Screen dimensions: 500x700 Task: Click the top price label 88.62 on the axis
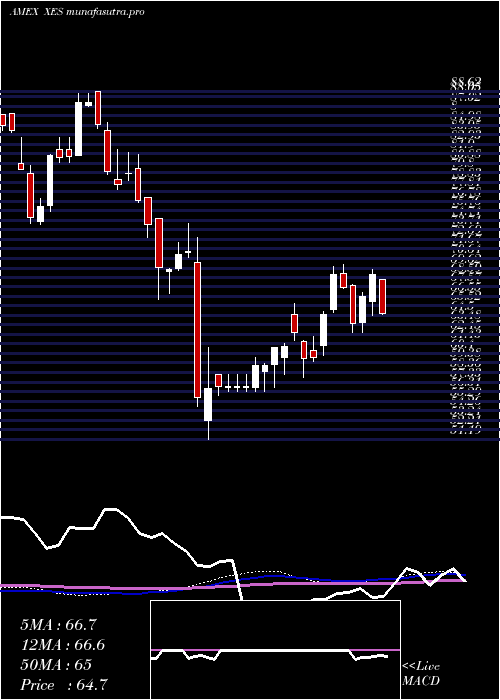point(466,82)
